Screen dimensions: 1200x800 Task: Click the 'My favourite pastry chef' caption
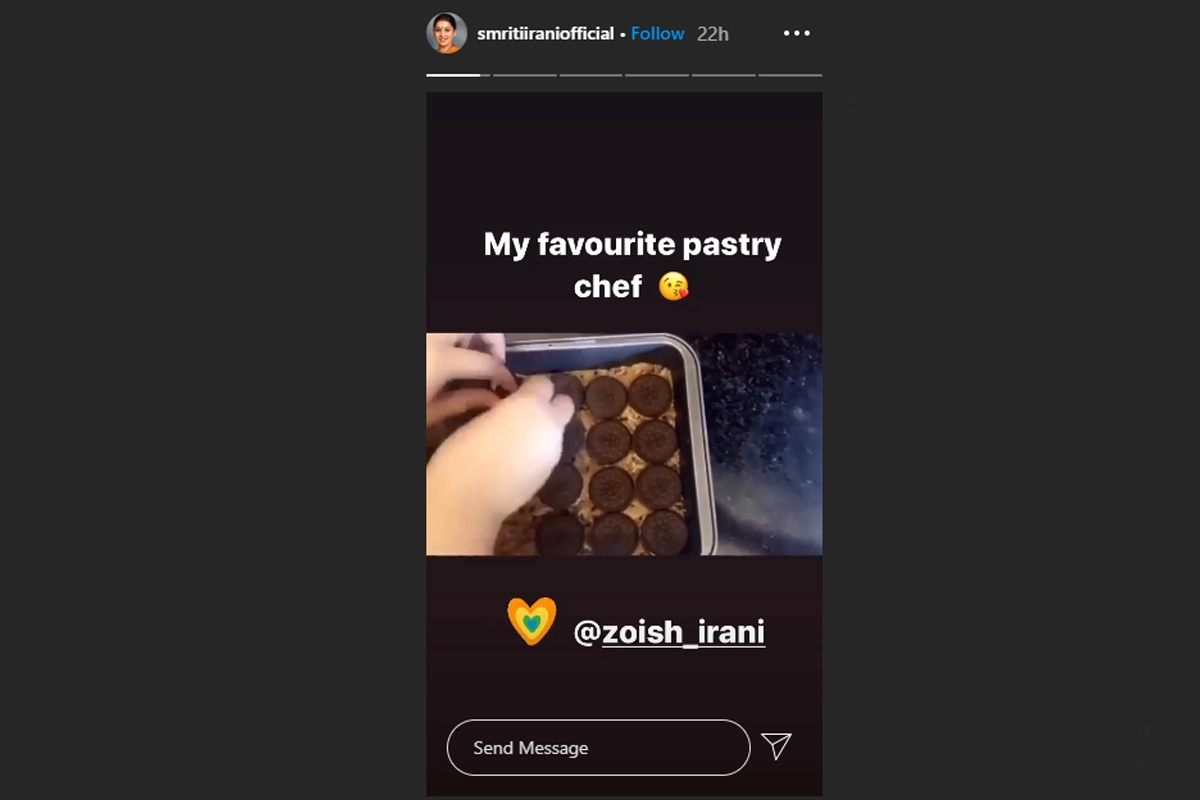[632, 265]
